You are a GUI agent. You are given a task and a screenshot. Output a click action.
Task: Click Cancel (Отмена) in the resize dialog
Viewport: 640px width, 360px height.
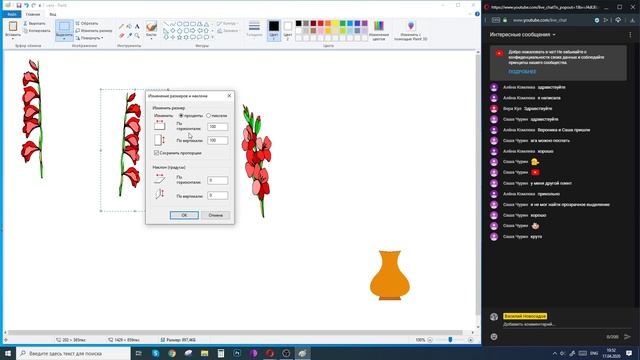coord(216,215)
